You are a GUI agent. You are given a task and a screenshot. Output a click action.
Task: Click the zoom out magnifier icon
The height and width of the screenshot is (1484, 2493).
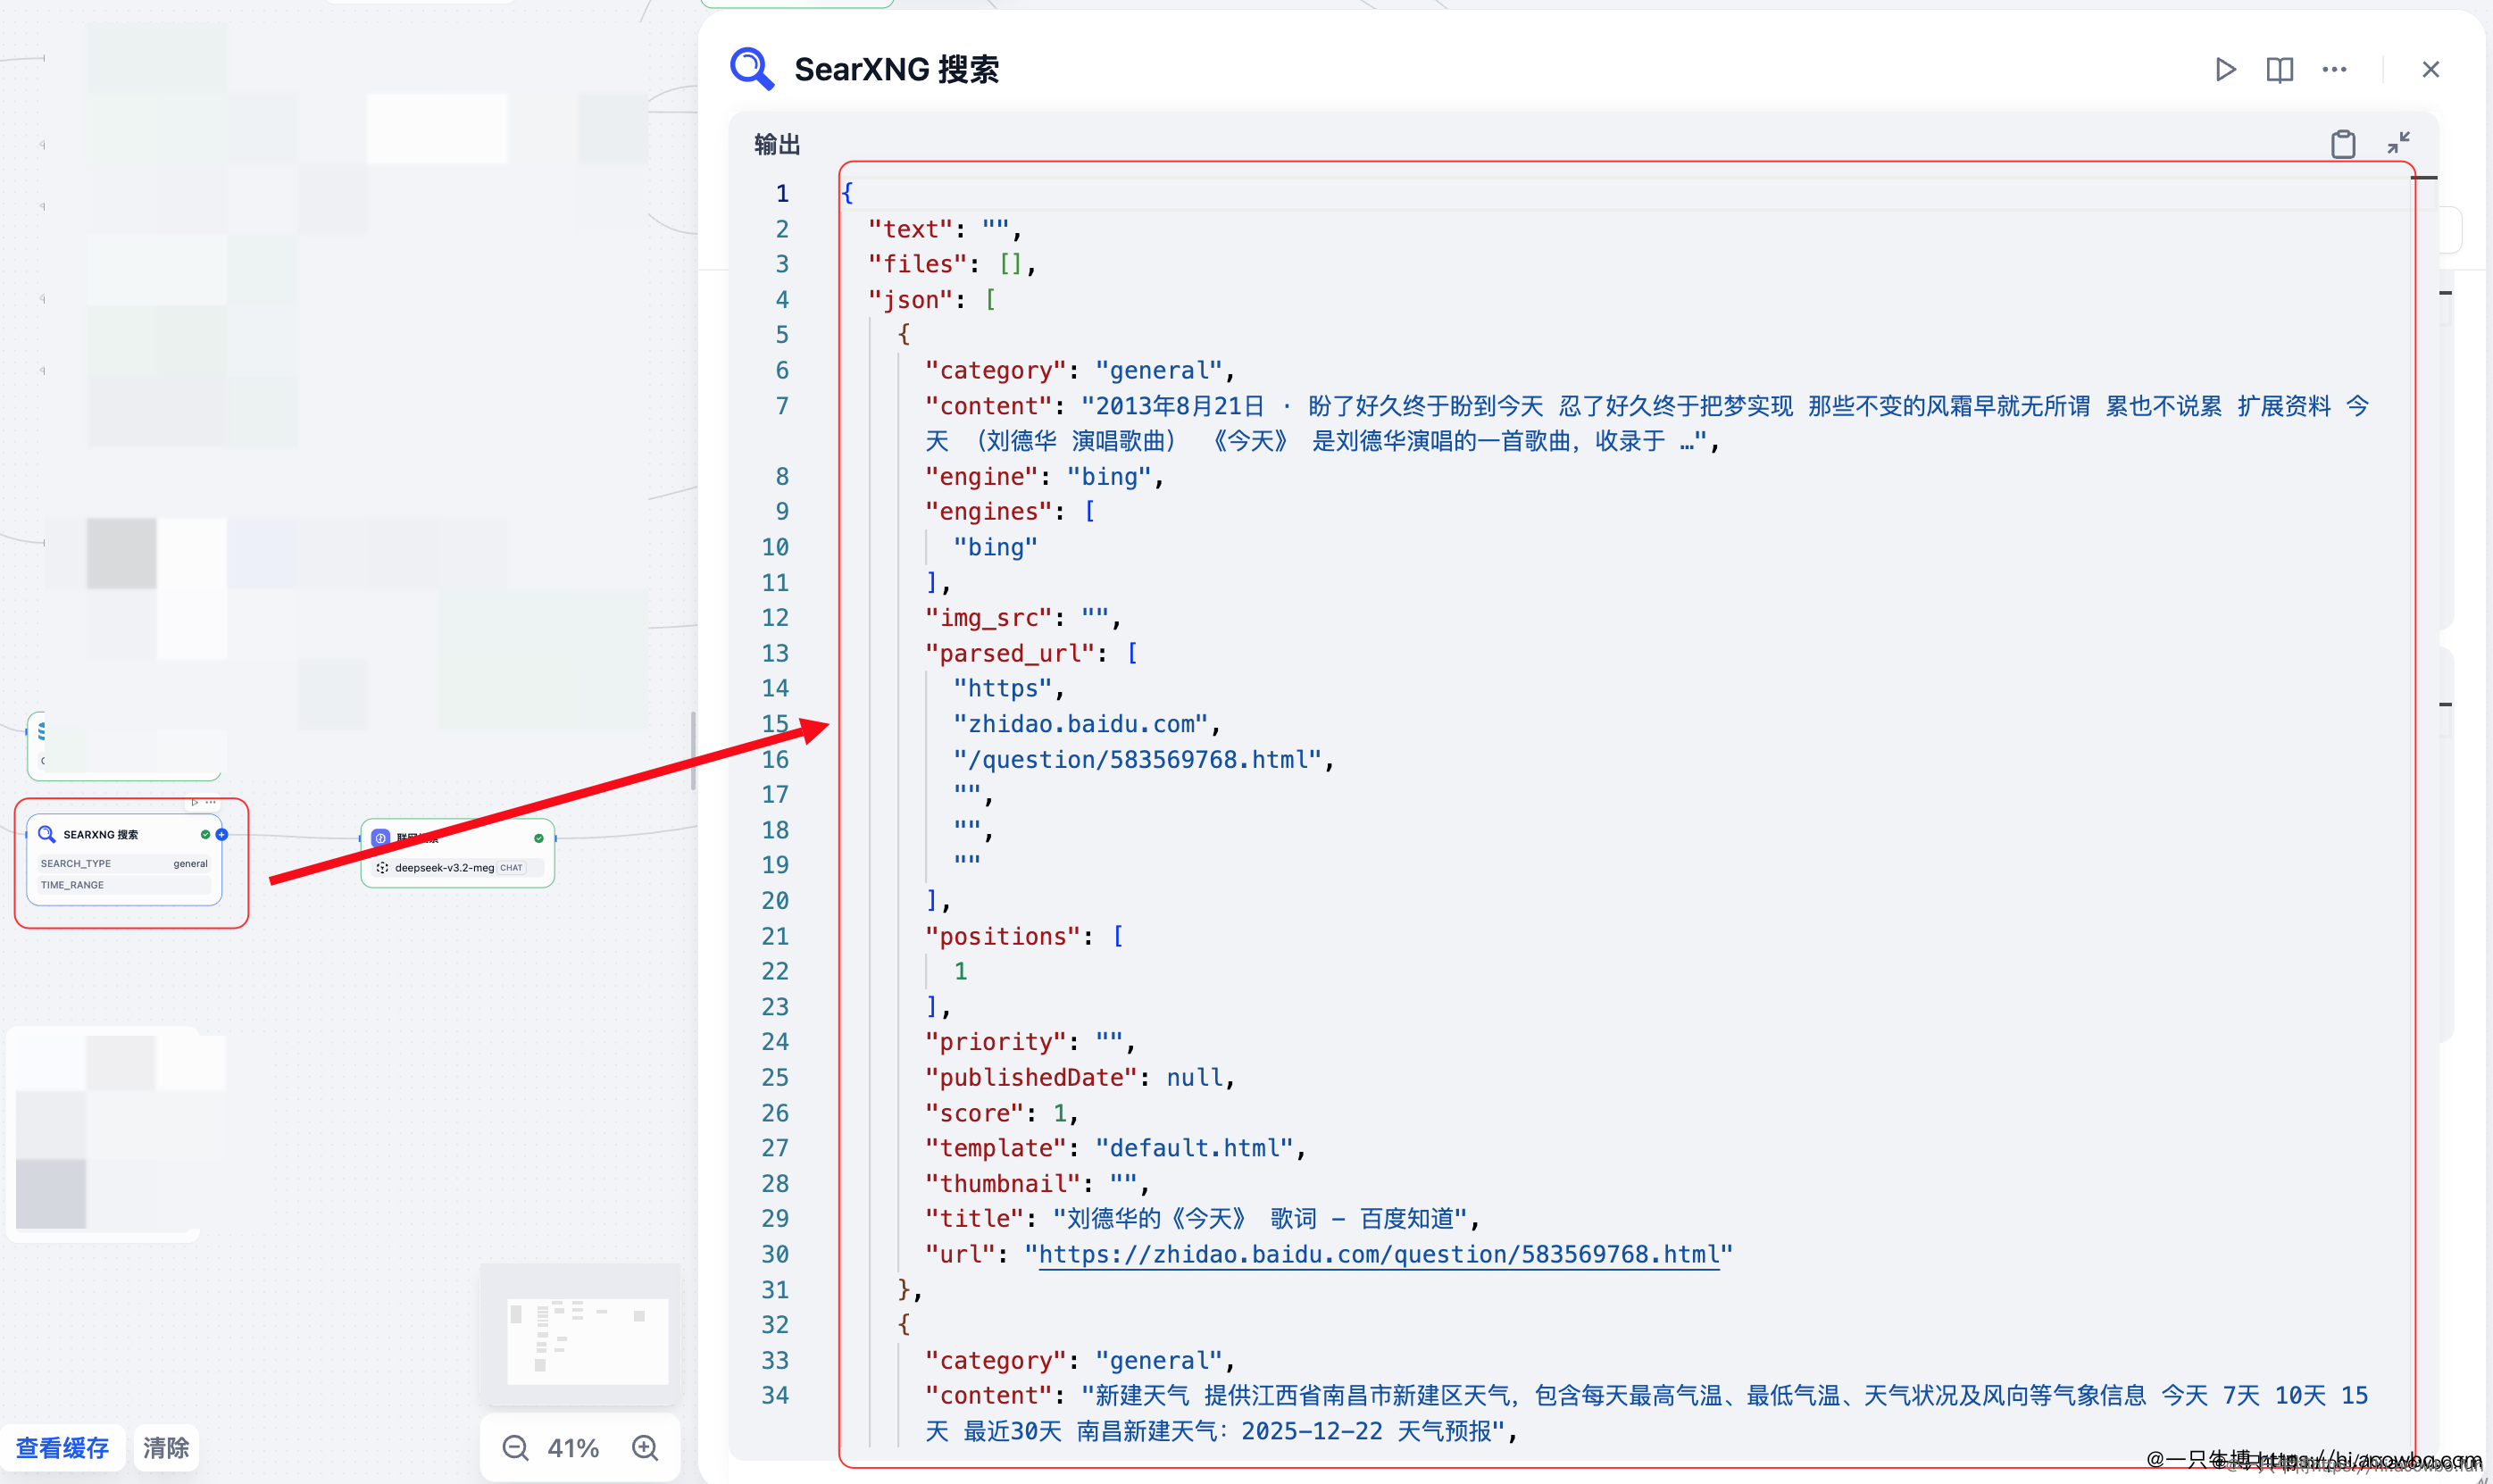tap(515, 1448)
